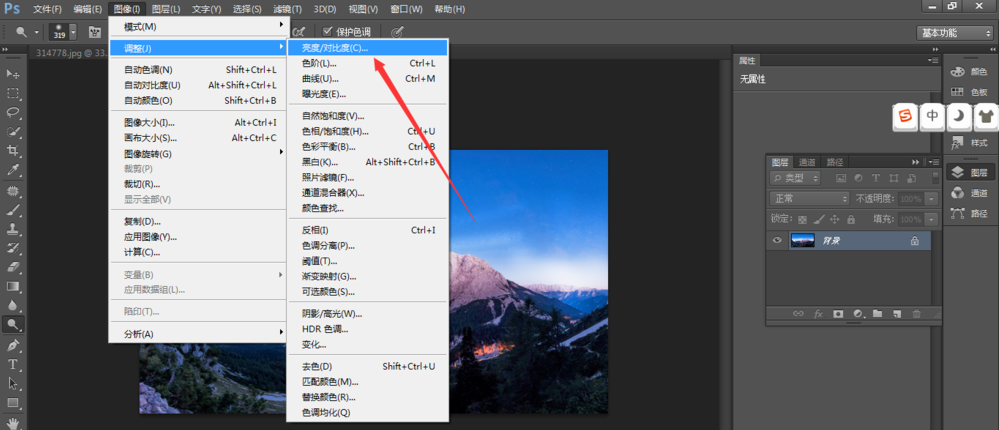
Task: Toggle the 保护色调 checkbox
Action: click(328, 31)
